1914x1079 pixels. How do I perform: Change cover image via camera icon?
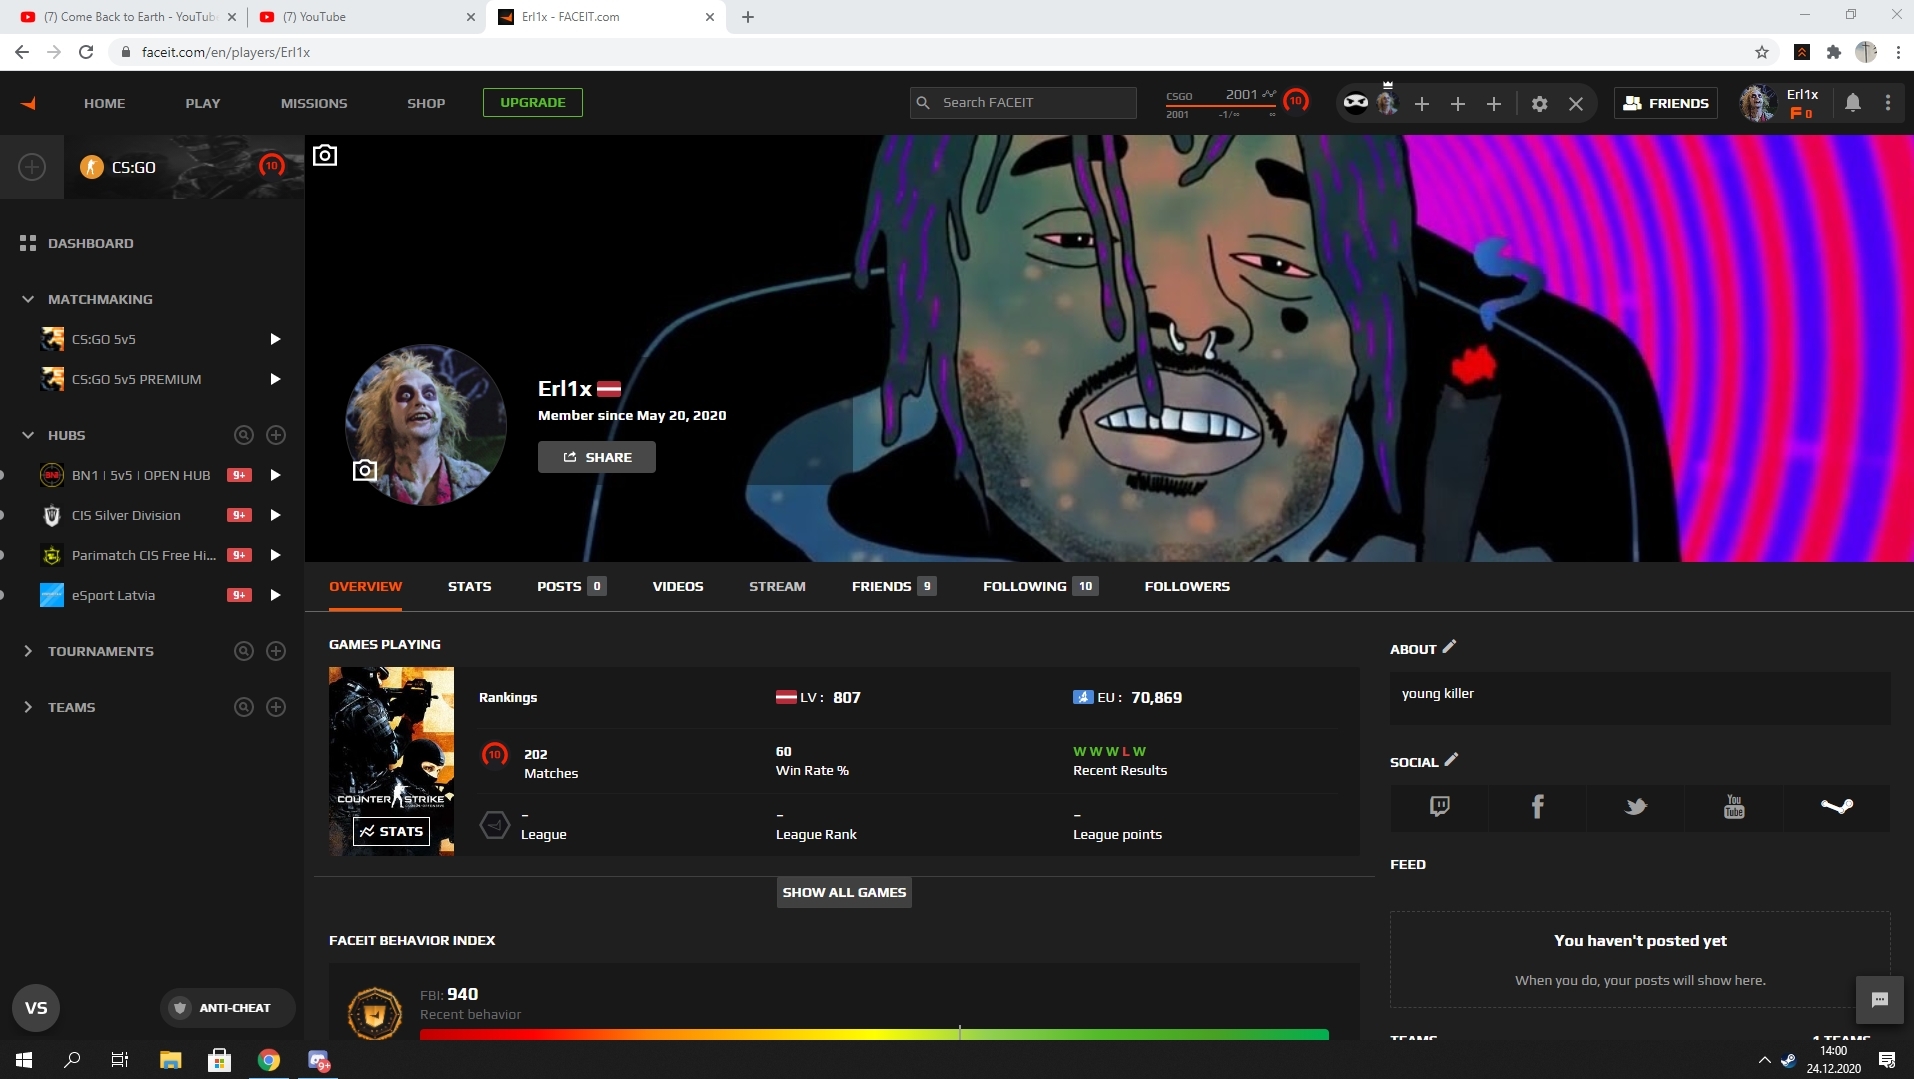[x=325, y=155]
